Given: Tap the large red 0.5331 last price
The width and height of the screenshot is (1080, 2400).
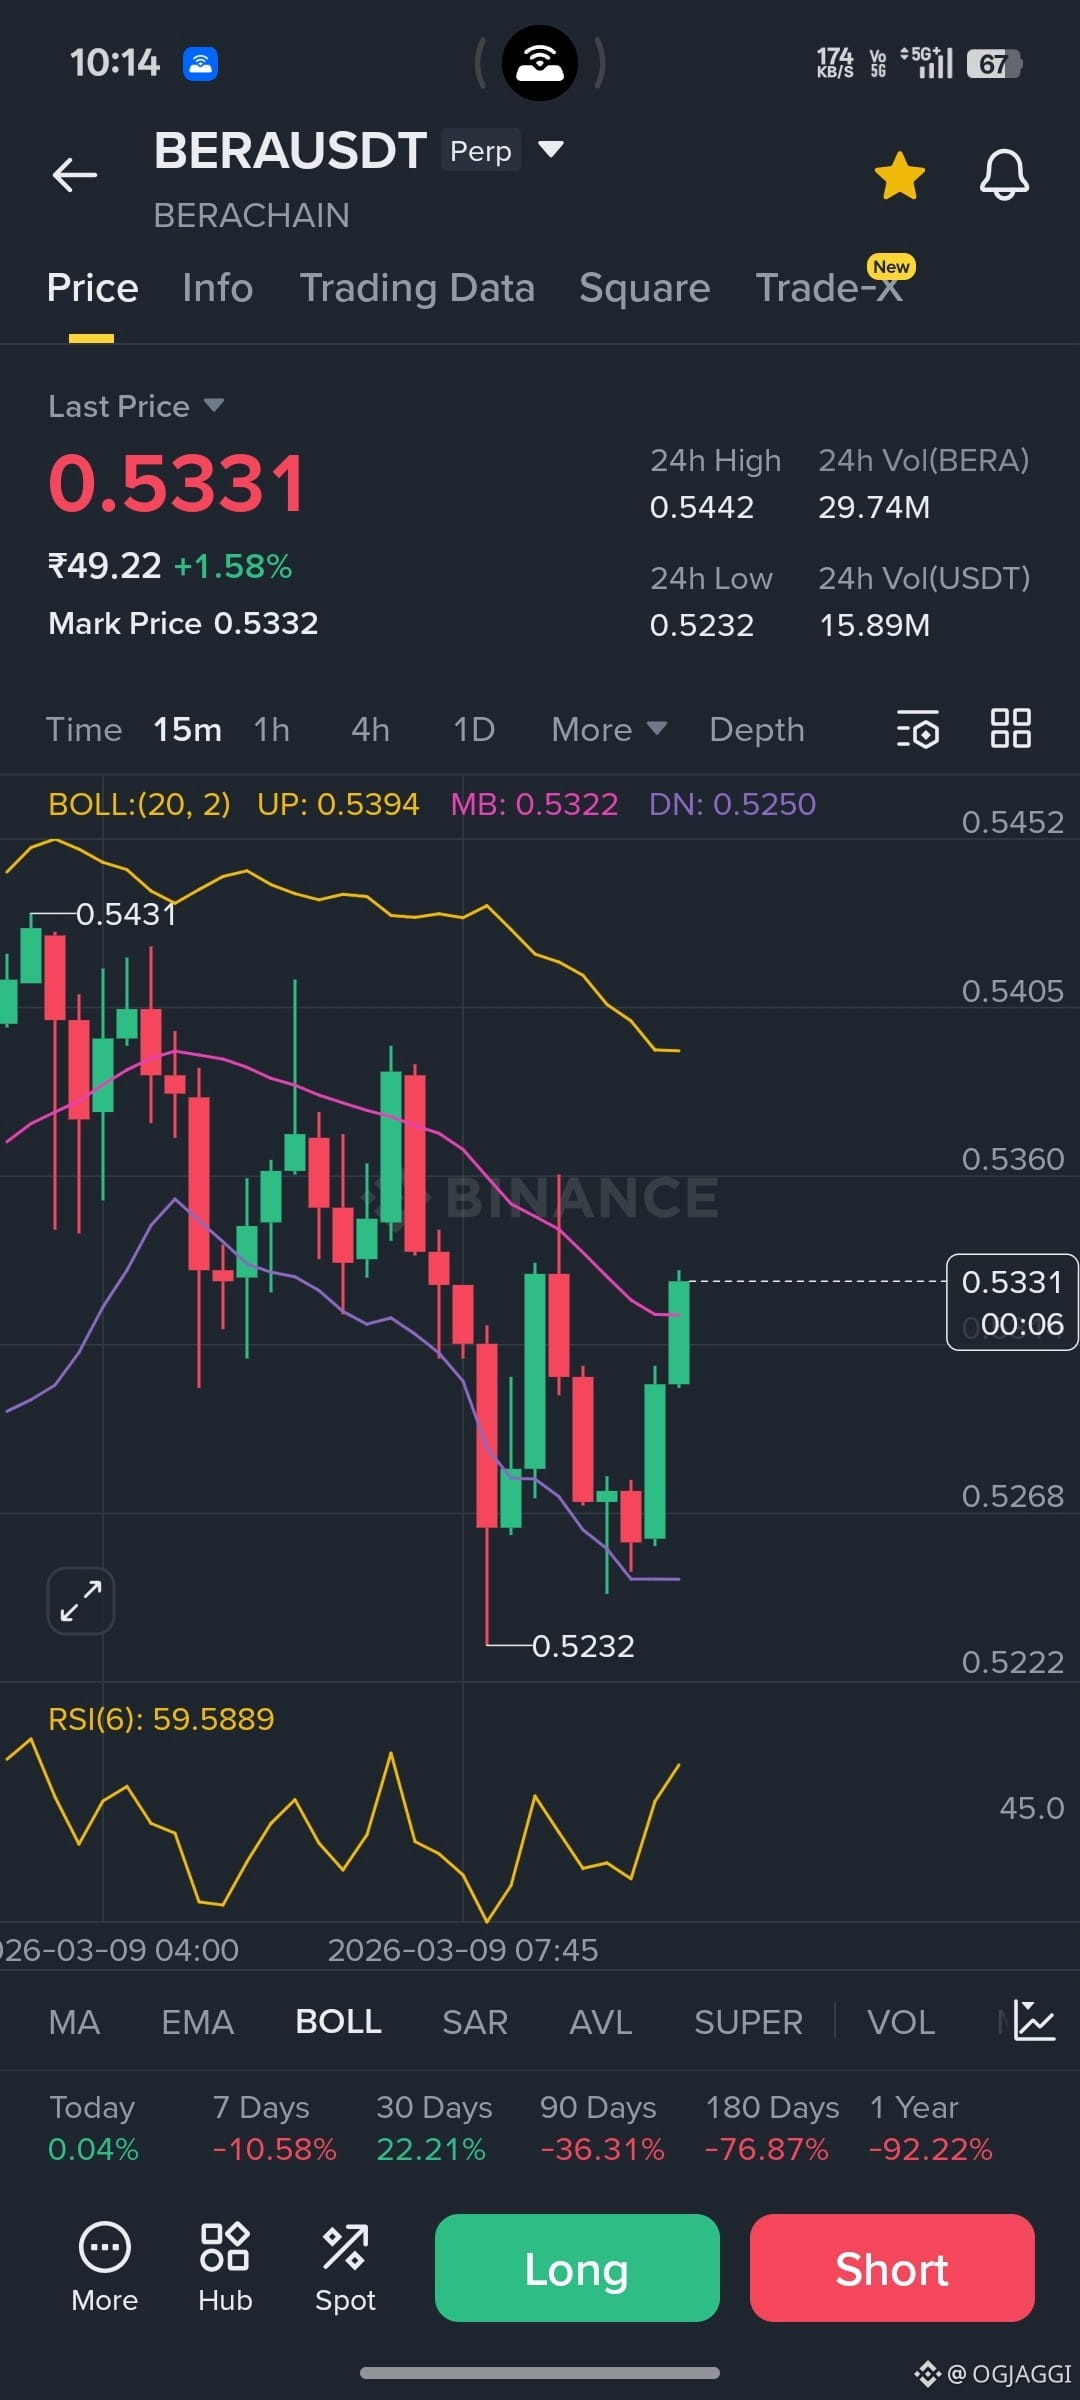Looking at the screenshot, I should [177, 483].
